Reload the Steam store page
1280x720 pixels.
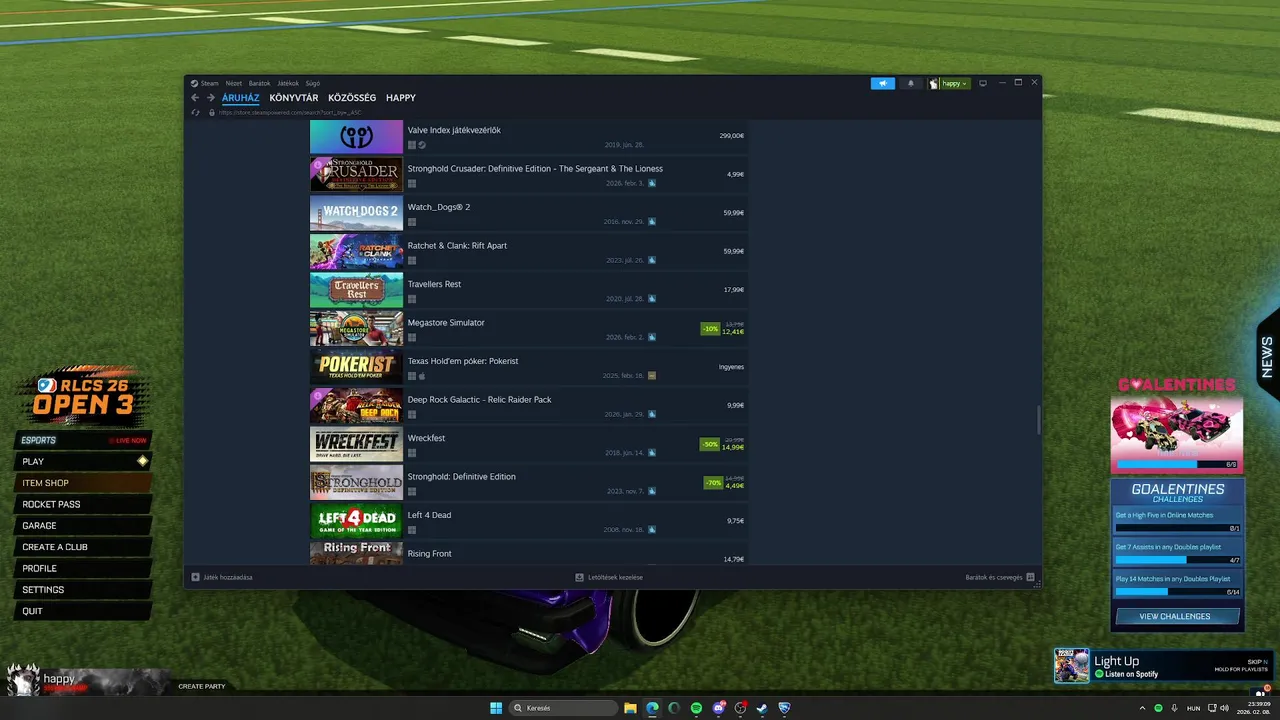pos(196,112)
